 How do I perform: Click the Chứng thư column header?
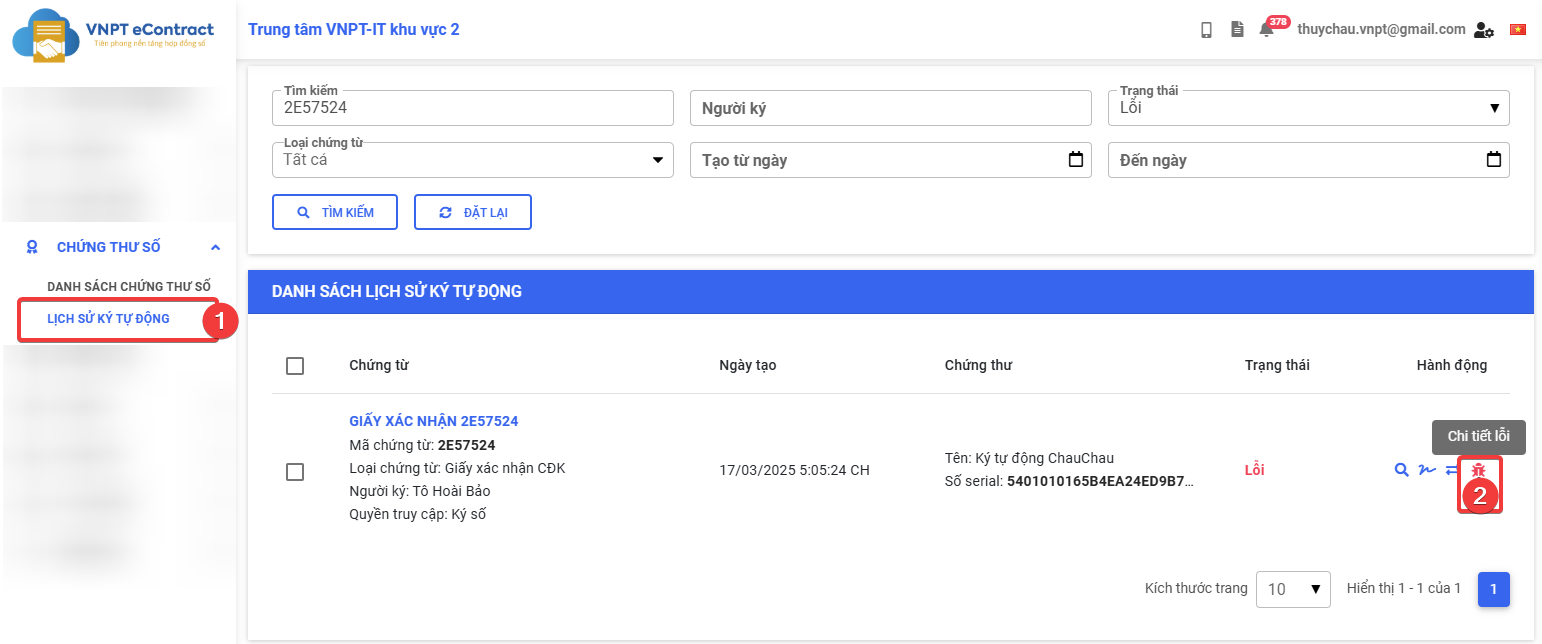978,365
